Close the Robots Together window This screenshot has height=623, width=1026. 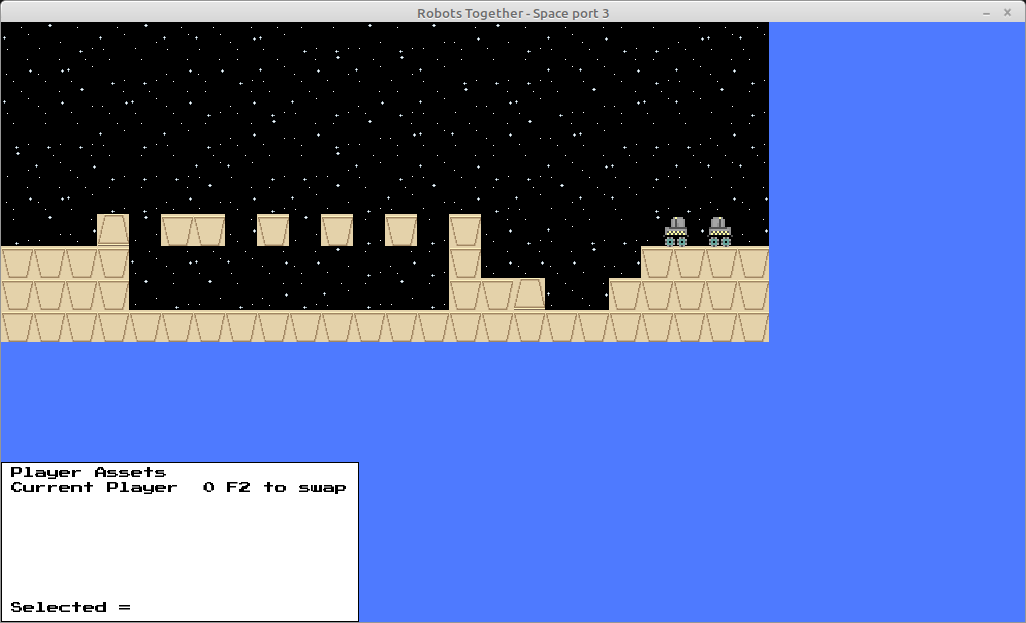click(1014, 13)
